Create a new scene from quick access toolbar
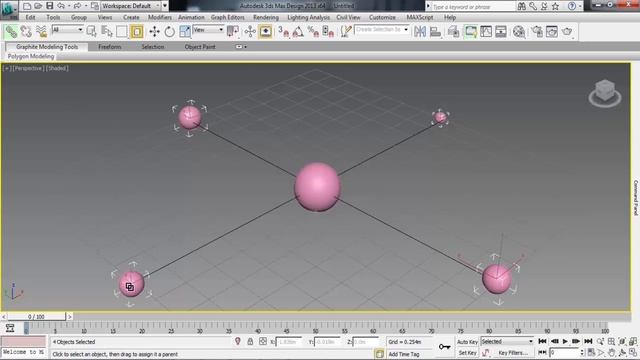The image size is (640, 360). tap(27, 6)
